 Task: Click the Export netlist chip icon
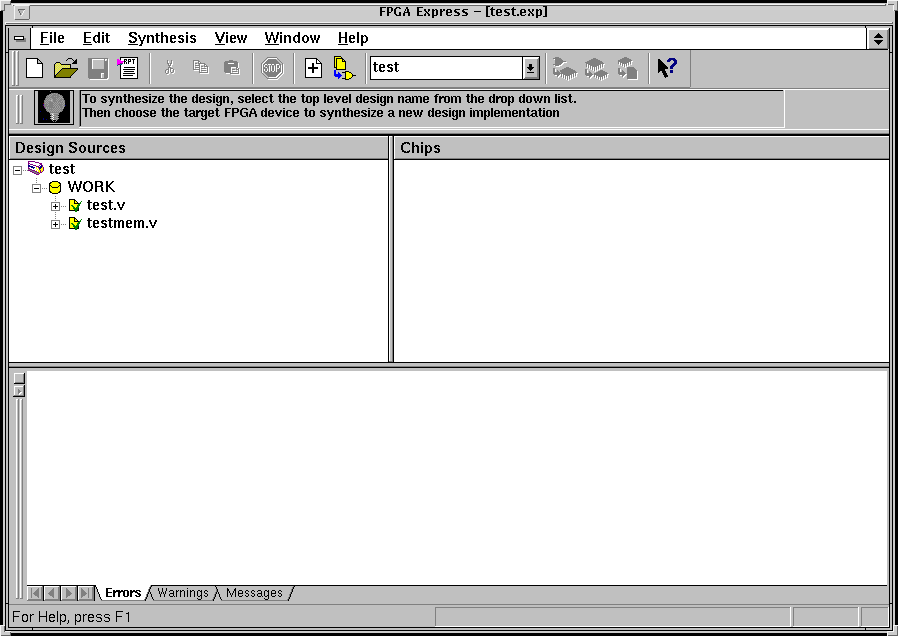[x=628, y=68]
